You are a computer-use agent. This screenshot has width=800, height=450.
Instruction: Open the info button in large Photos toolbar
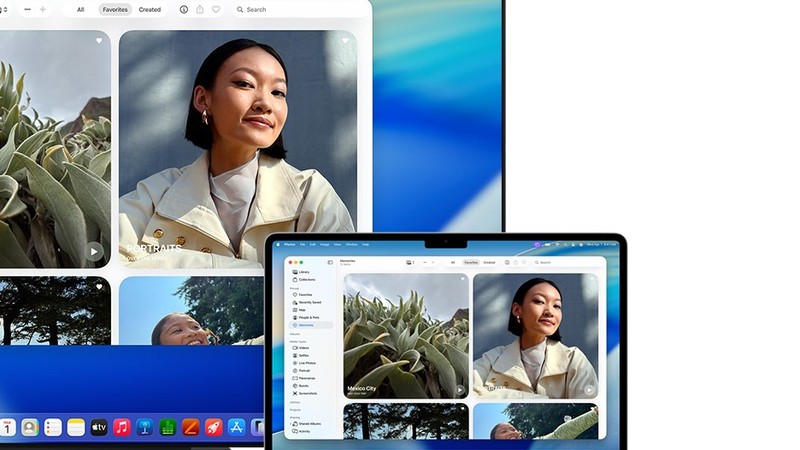pos(184,9)
